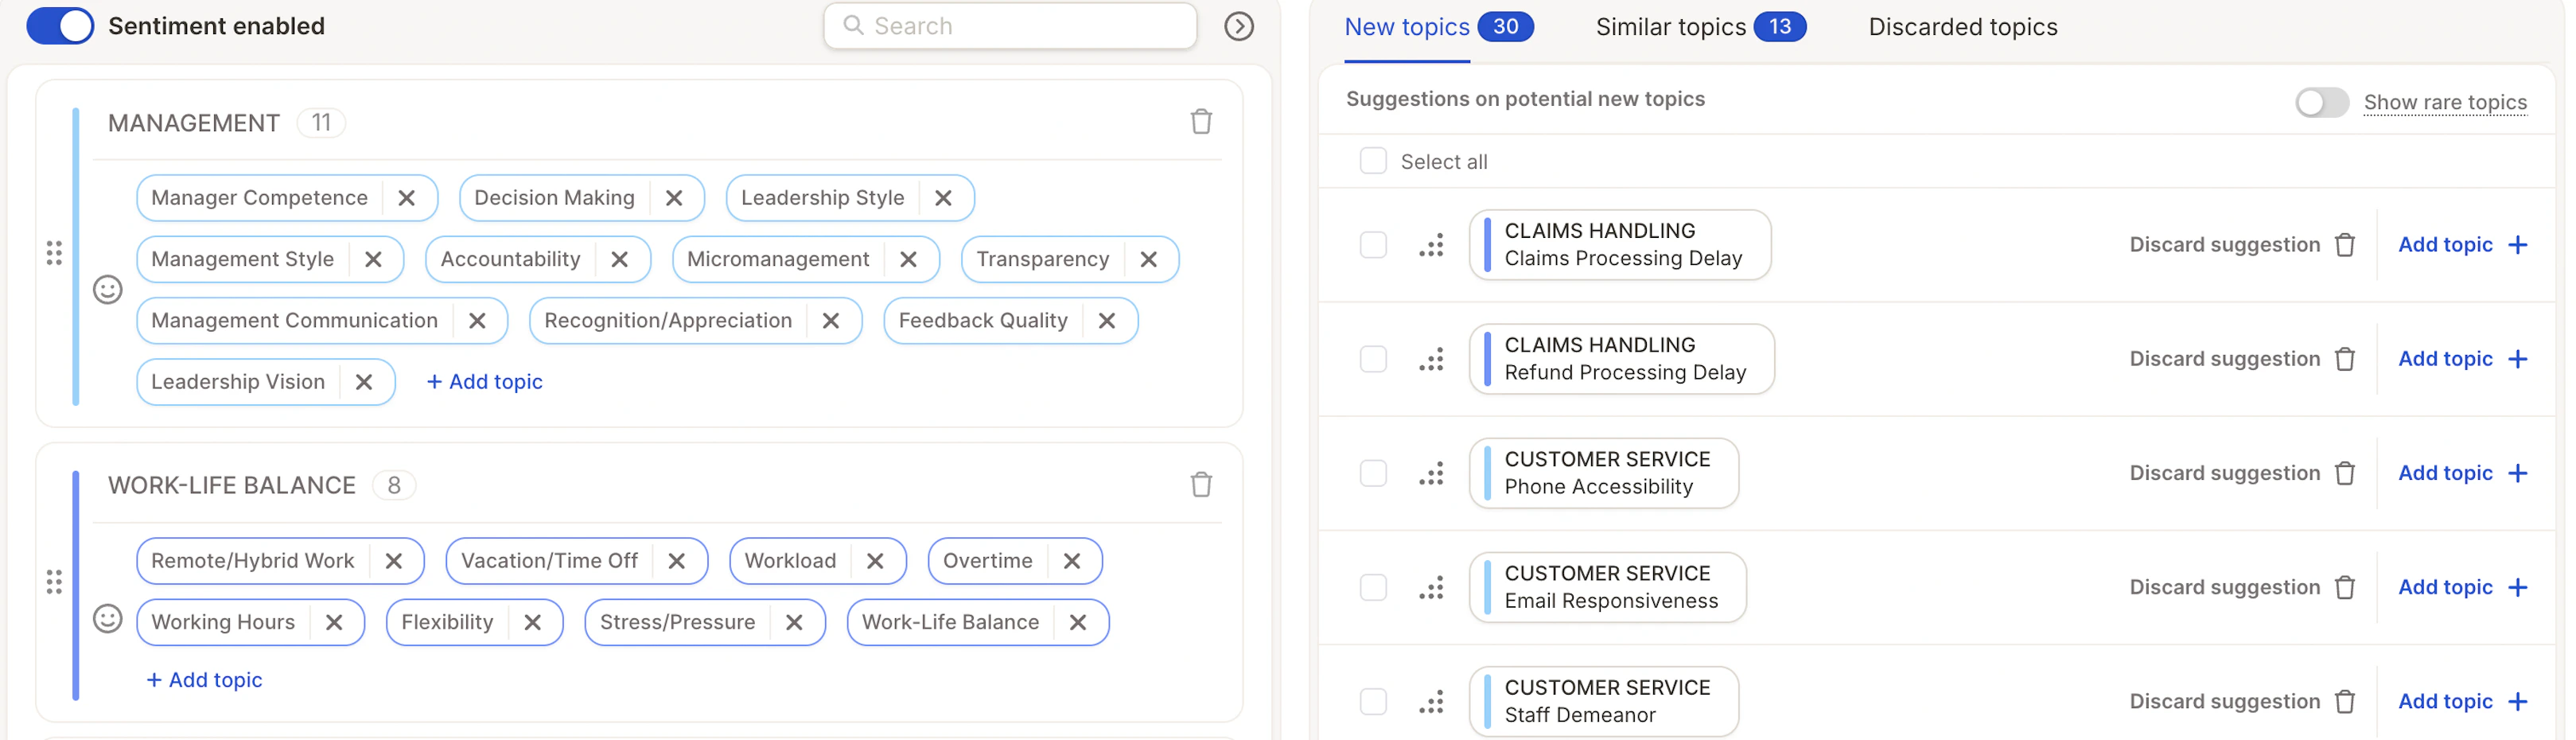This screenshot has height=740, width=2576.
Task: Add the Staff Demeanor topic
Action: (2463, 702)
